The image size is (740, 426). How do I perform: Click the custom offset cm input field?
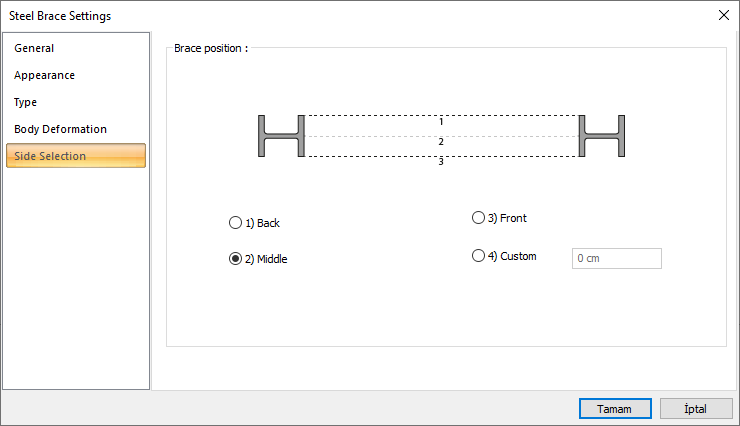[x=616, y=259]
